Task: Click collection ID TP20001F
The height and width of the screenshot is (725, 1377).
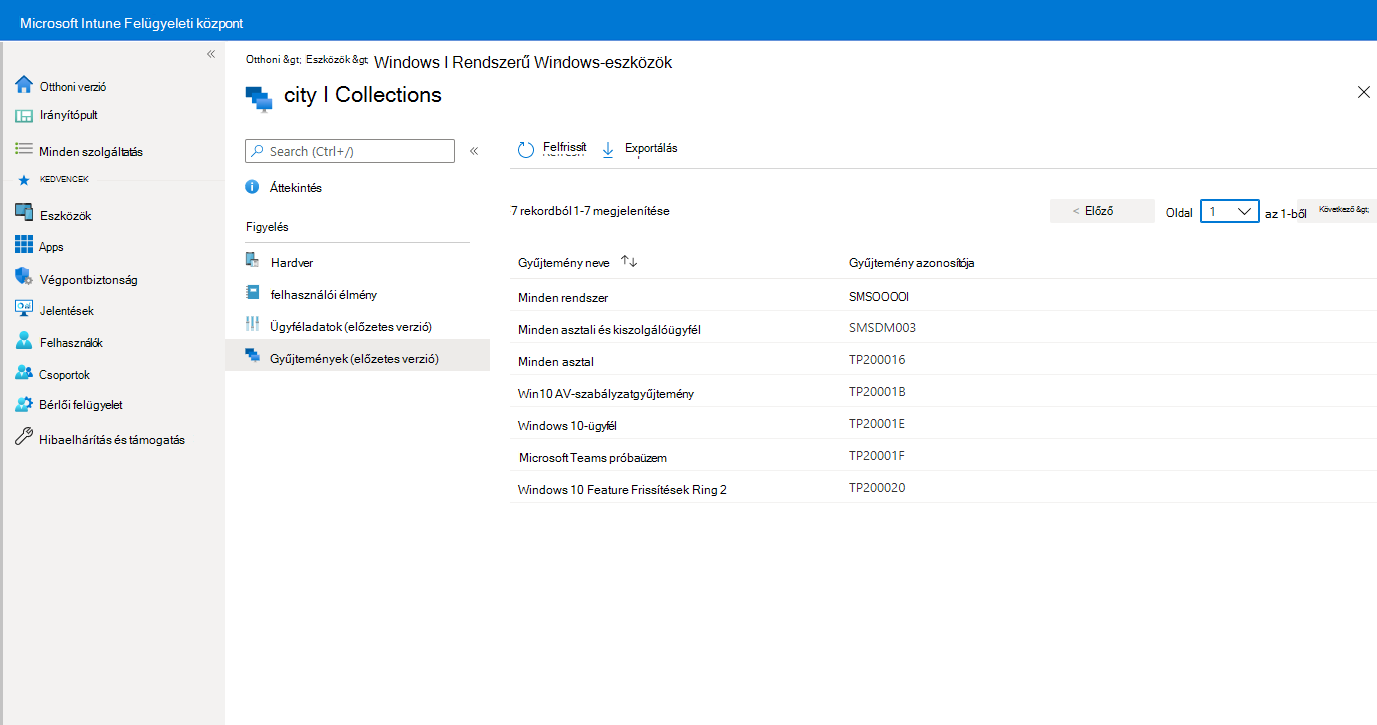Action: (877, 456)
